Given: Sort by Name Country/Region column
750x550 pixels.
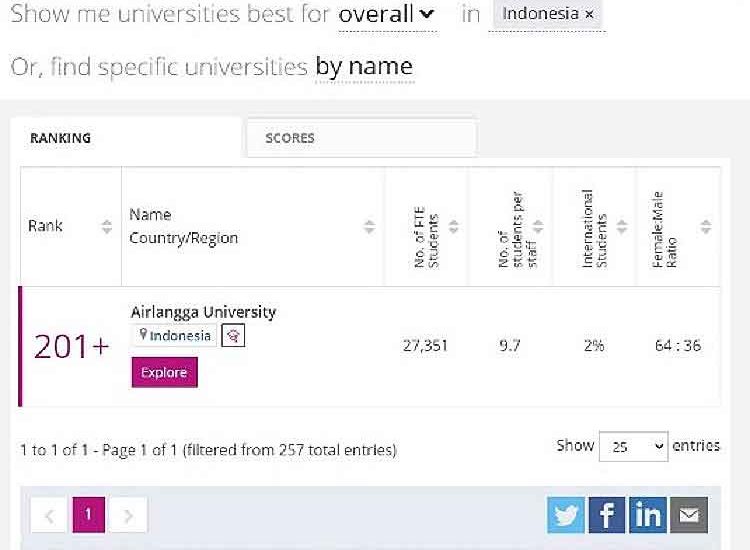Looking at the screenshot, I should [369, 226].
